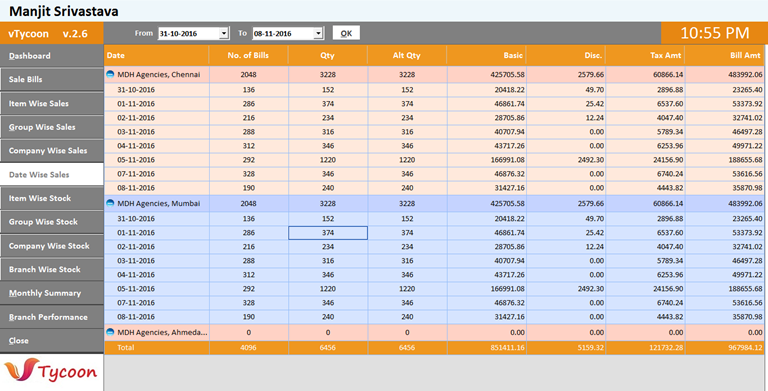The height and width of the screenshot is (391, 768).
Task: Collapse the MDH Agencies, Chennai group
Action: (x=111, y=74)
